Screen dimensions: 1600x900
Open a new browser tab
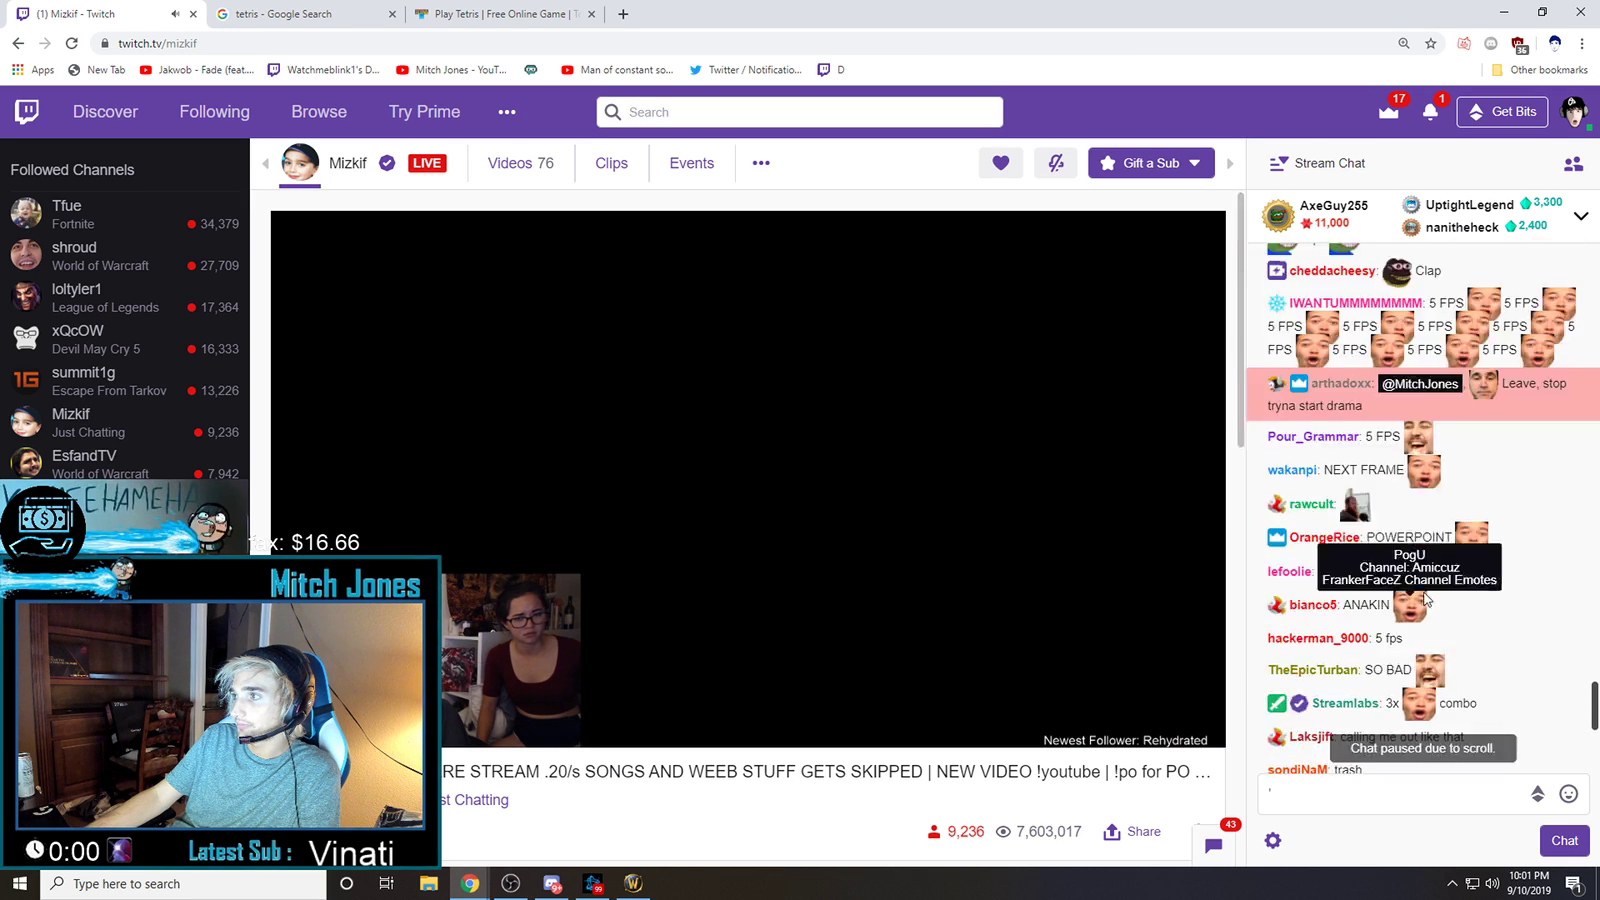(623, 14)
